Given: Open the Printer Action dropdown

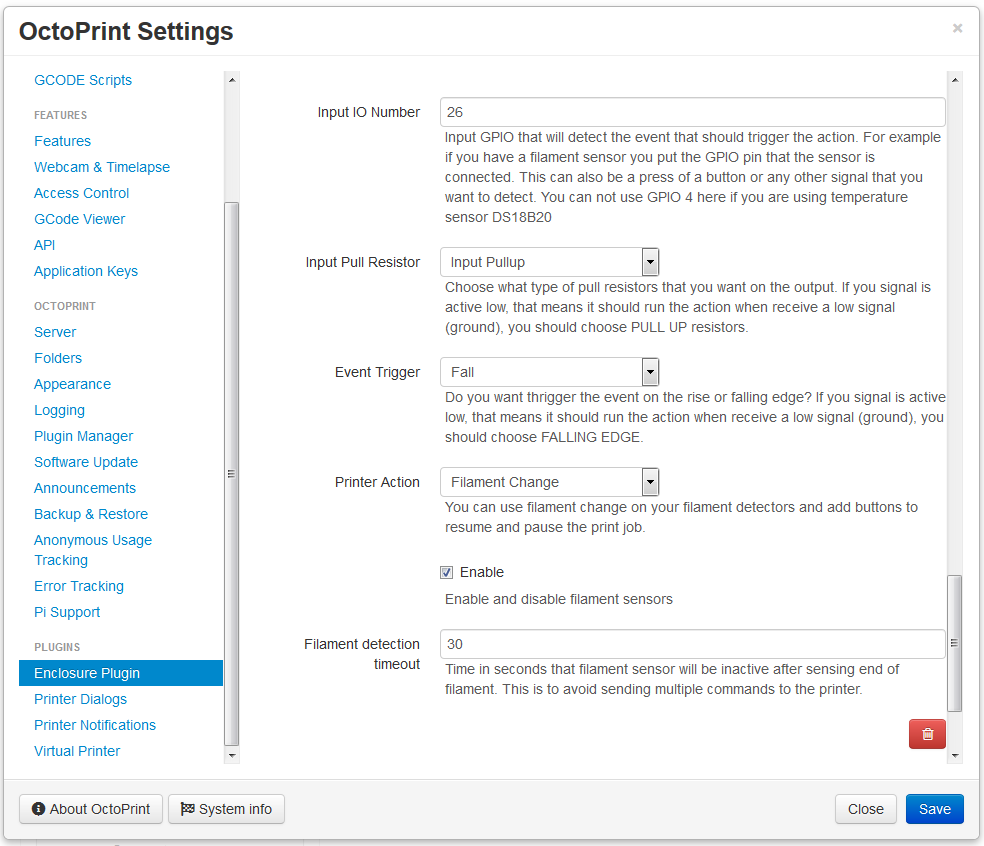Looking at the screenshot, I should [550, 482].
